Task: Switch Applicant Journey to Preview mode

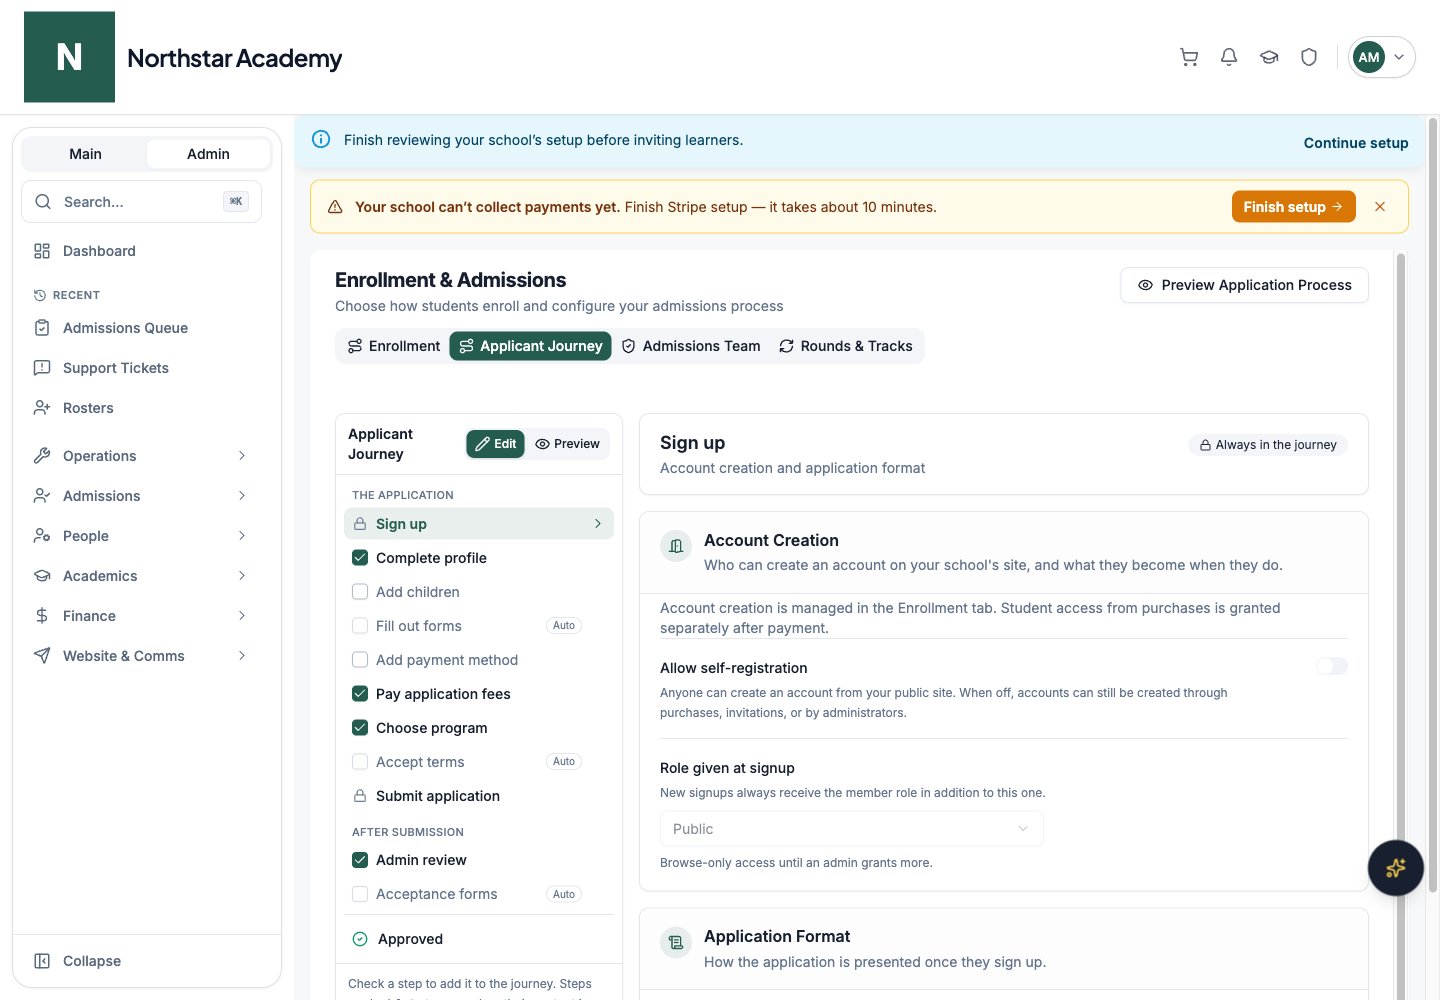Action: 567,444
